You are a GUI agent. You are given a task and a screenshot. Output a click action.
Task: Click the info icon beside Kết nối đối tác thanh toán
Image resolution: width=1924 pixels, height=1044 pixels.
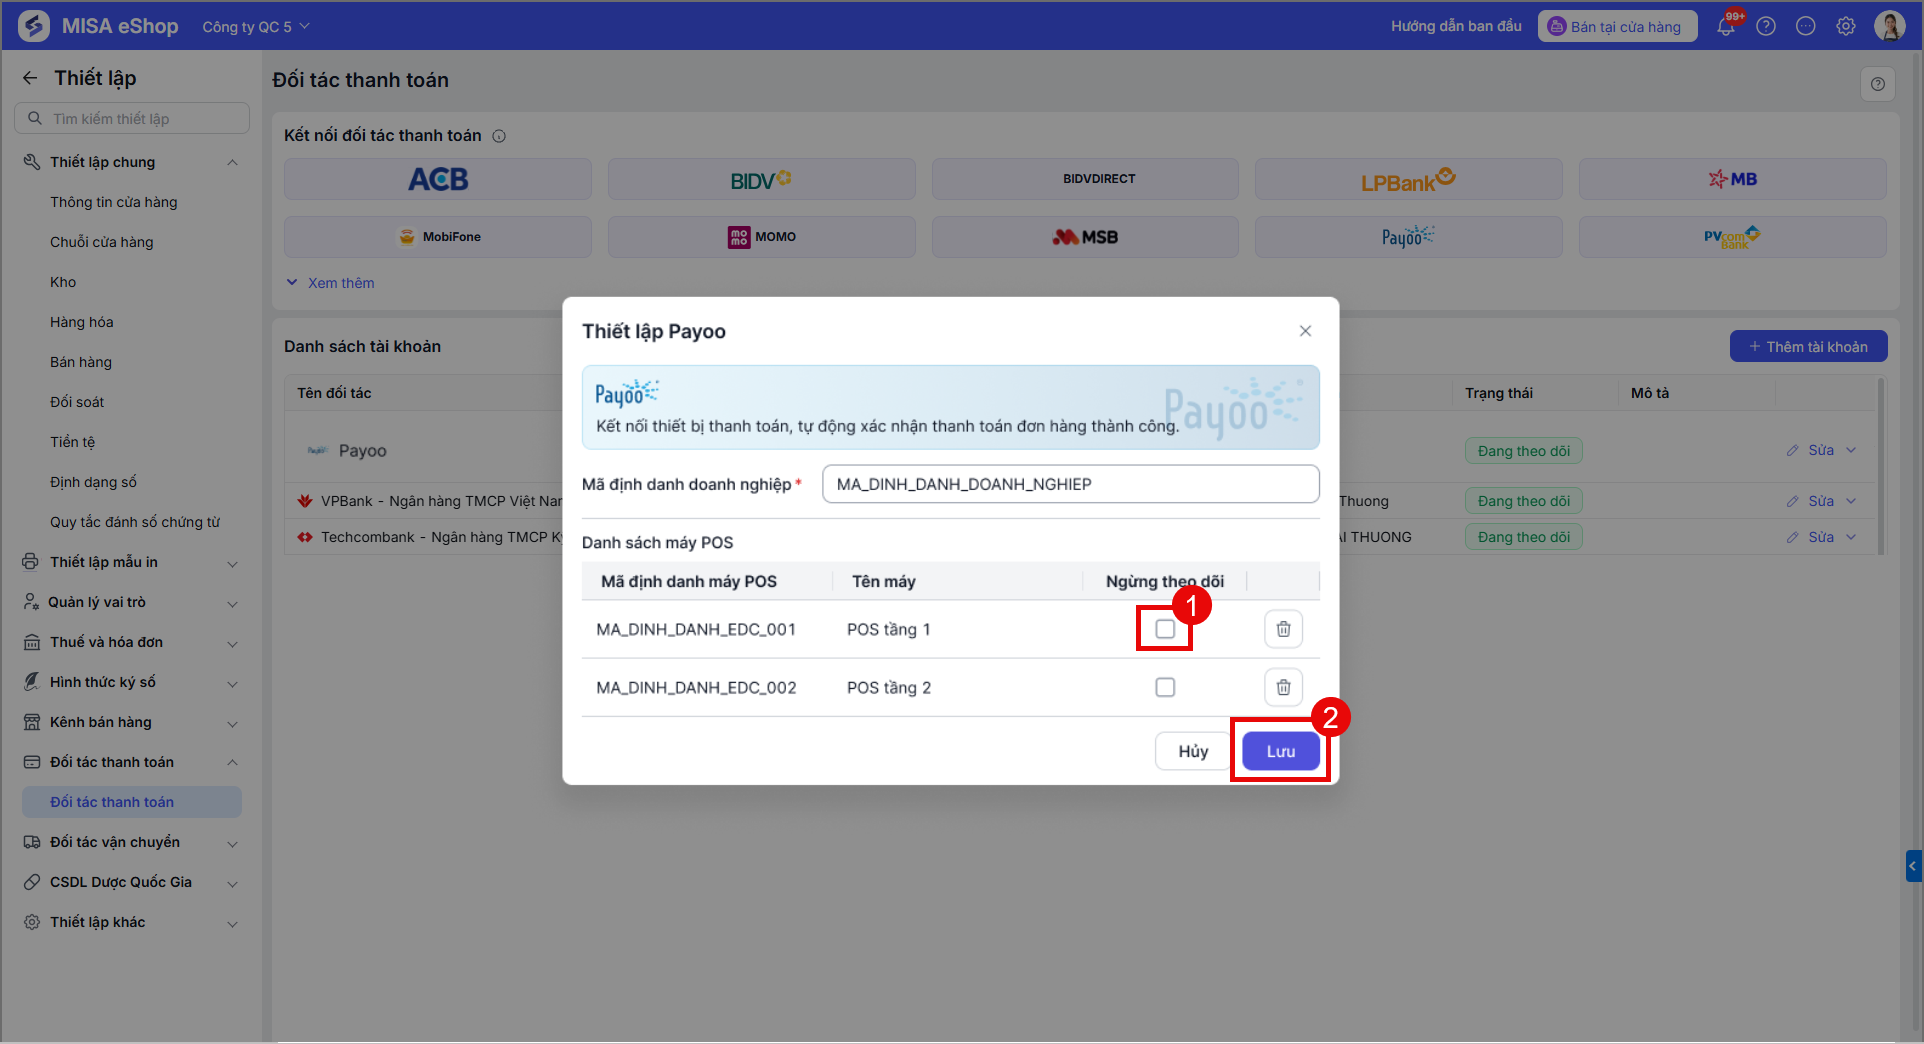pyautogui.click(x=499, y=136)
